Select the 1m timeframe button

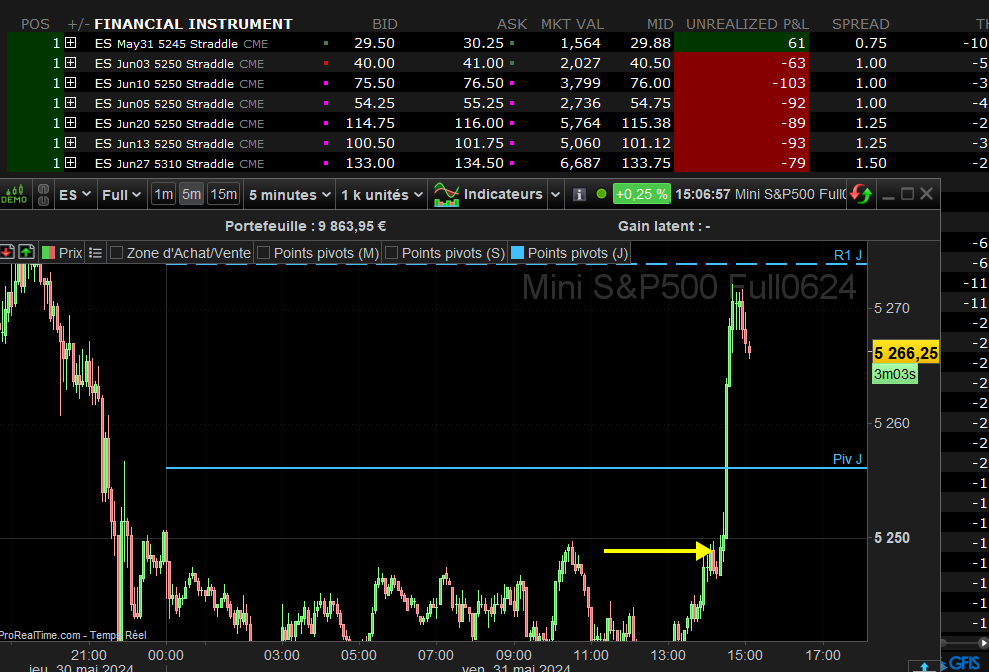[x=163, y=194]
